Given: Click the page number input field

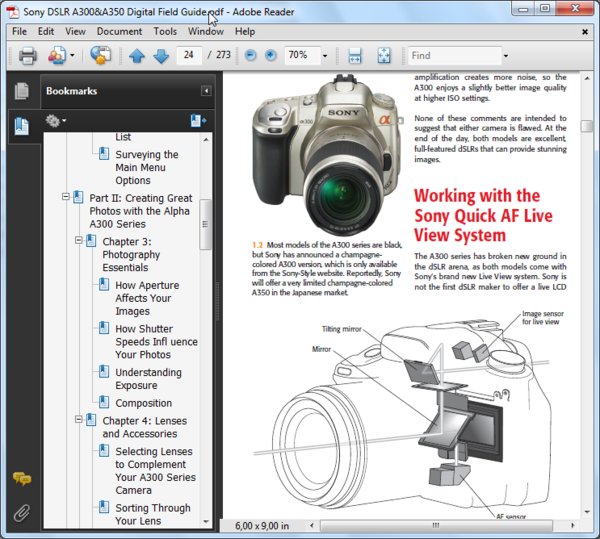Looking at the screenshot, I should [x=188, y=55].
